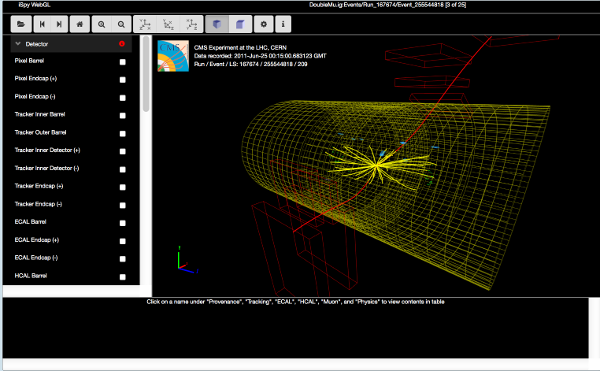Select Tracker Outer Barrel label
This screenshot has height=371, width=600.
(40, 132)
